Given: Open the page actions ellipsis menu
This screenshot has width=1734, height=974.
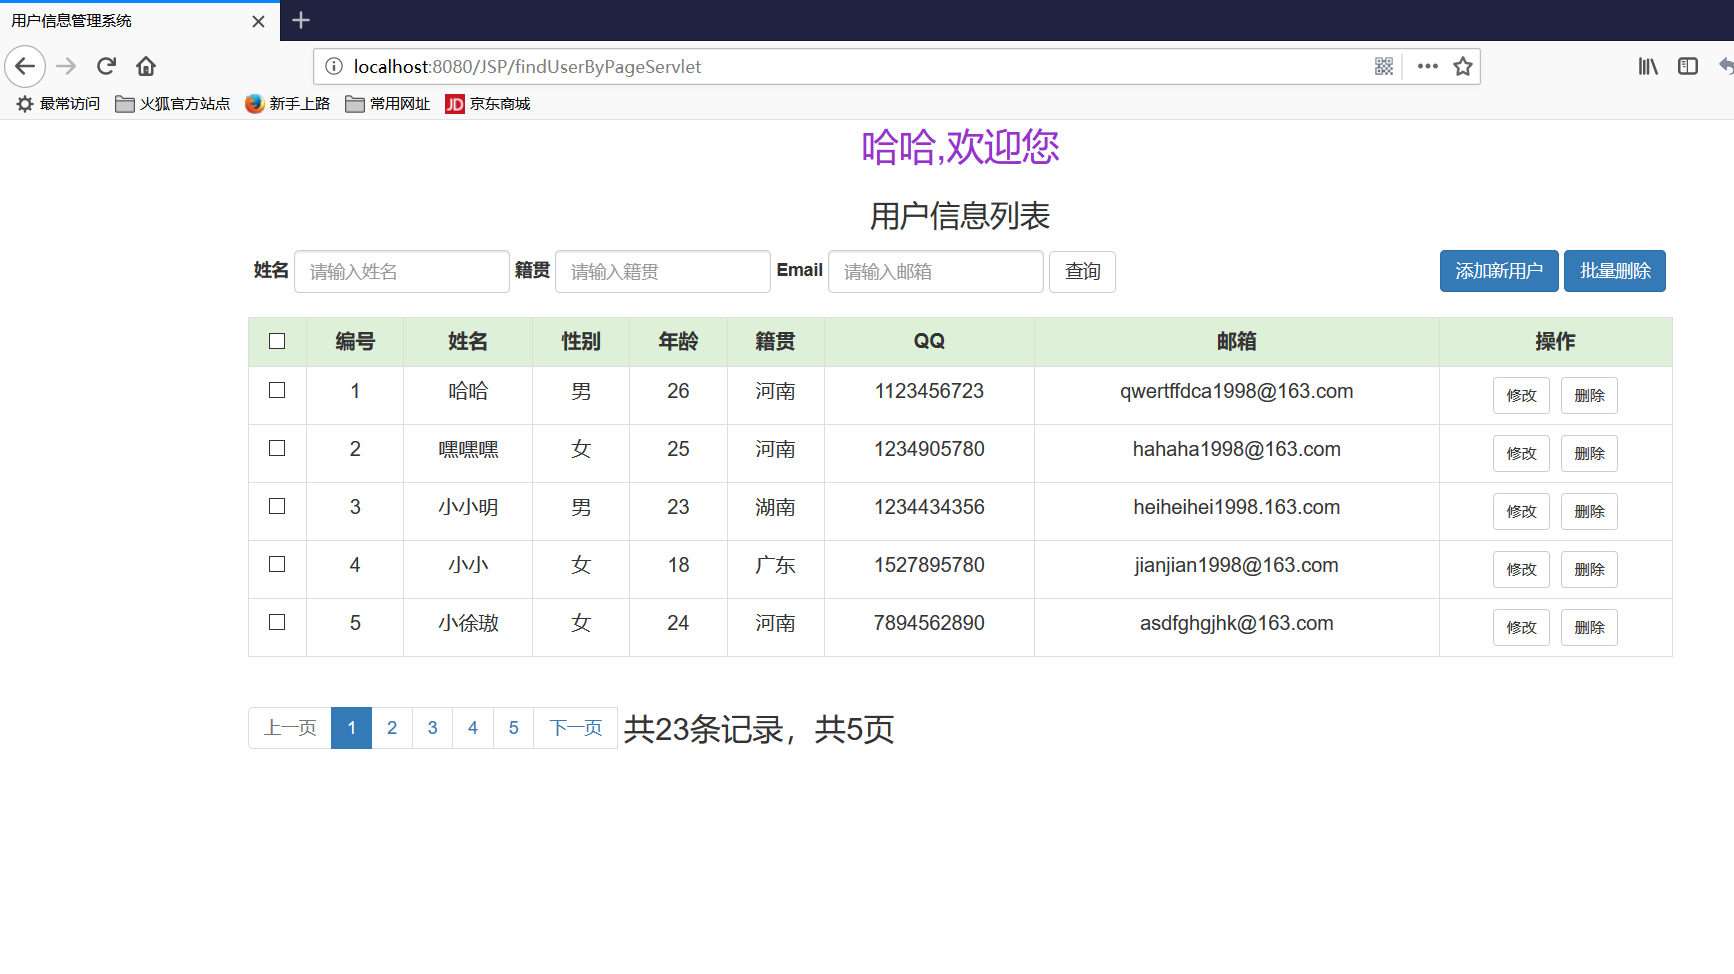Looking at the screenshot, I should pos(1427,66).
